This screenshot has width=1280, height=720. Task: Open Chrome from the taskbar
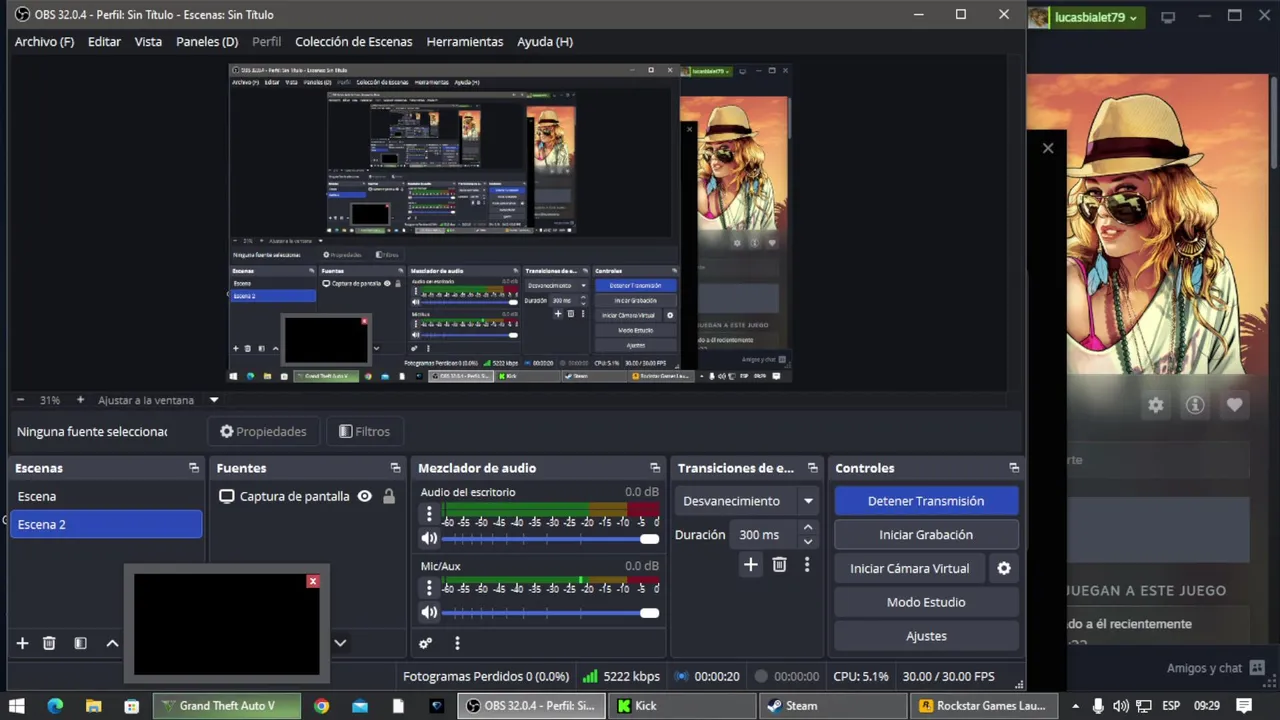[x=321, y=706]
